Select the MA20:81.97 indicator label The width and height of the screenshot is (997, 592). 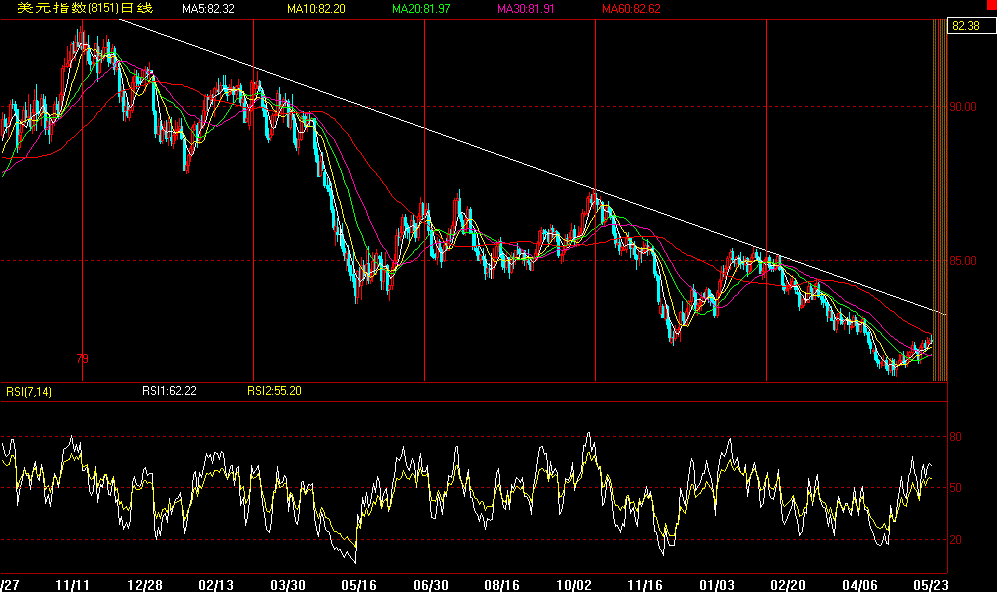[x=421, y=9]
